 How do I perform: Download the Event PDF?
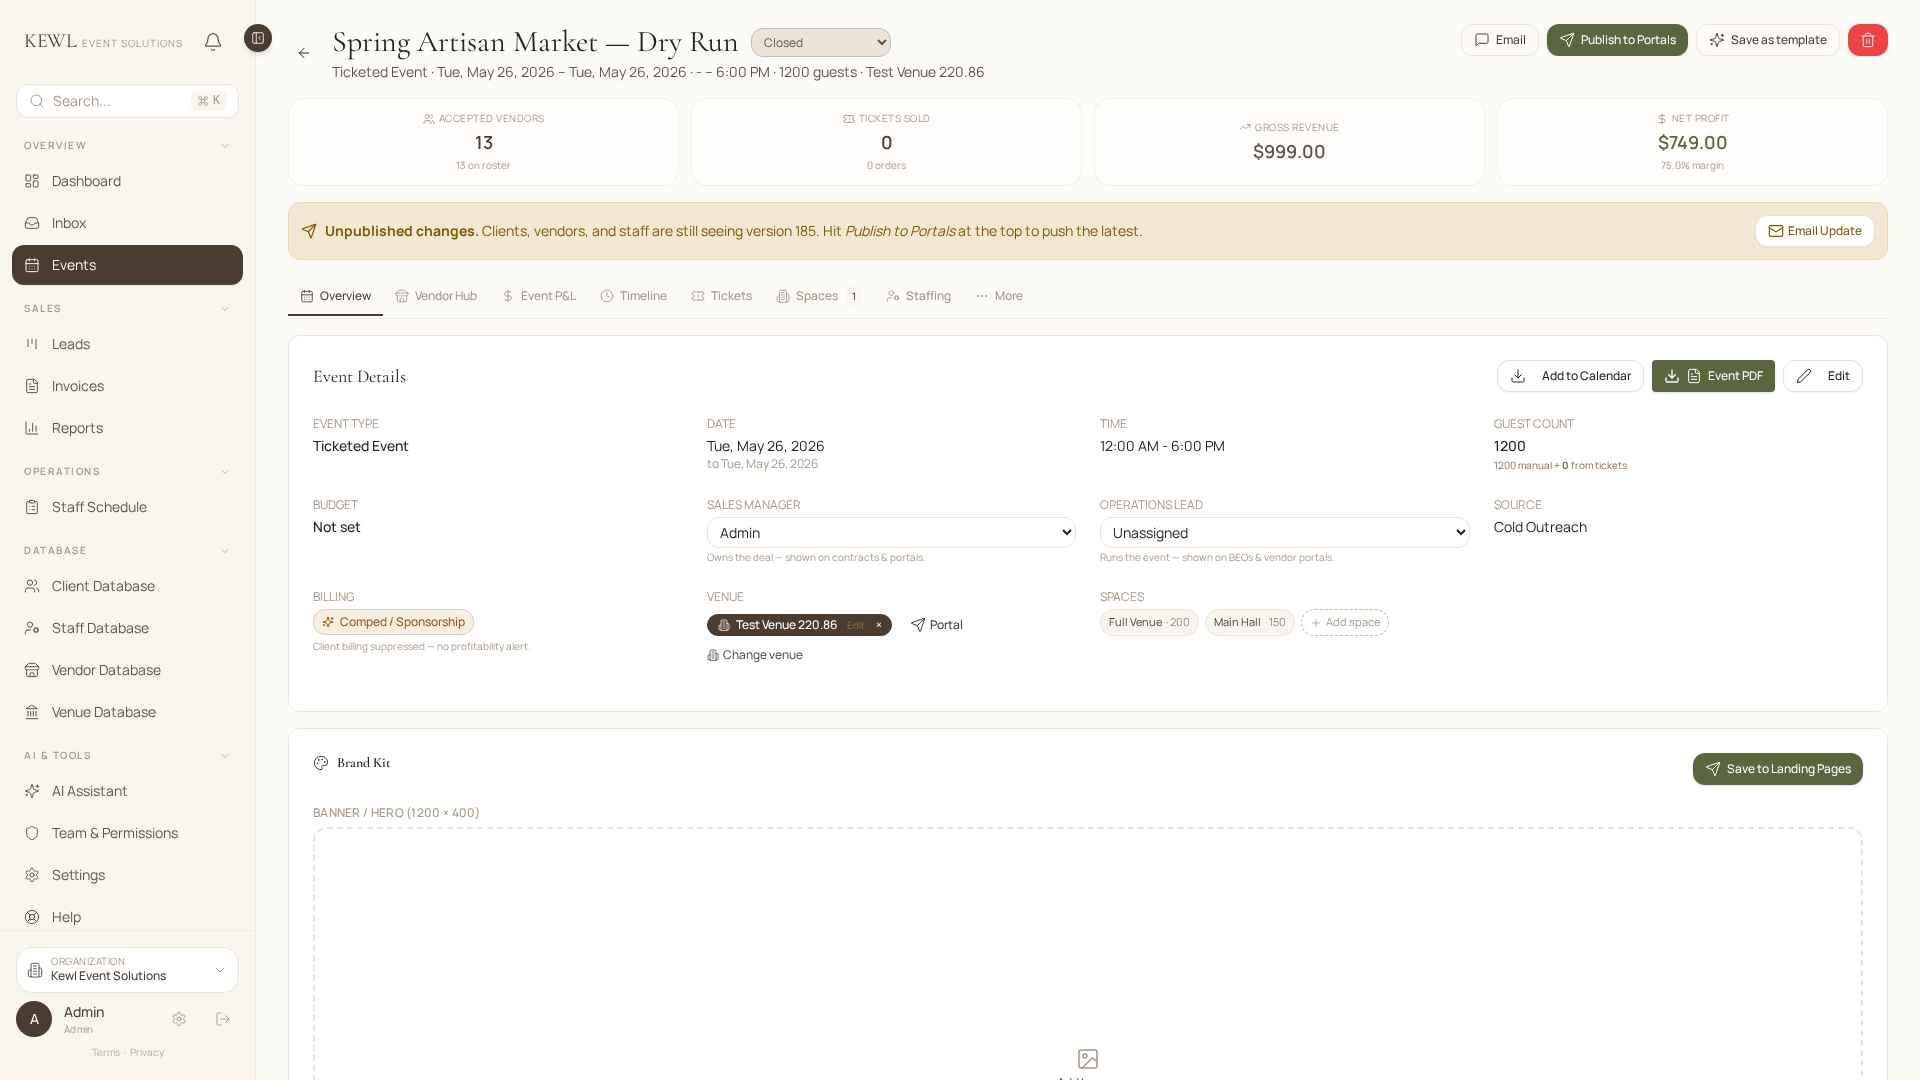[1713, 376]
